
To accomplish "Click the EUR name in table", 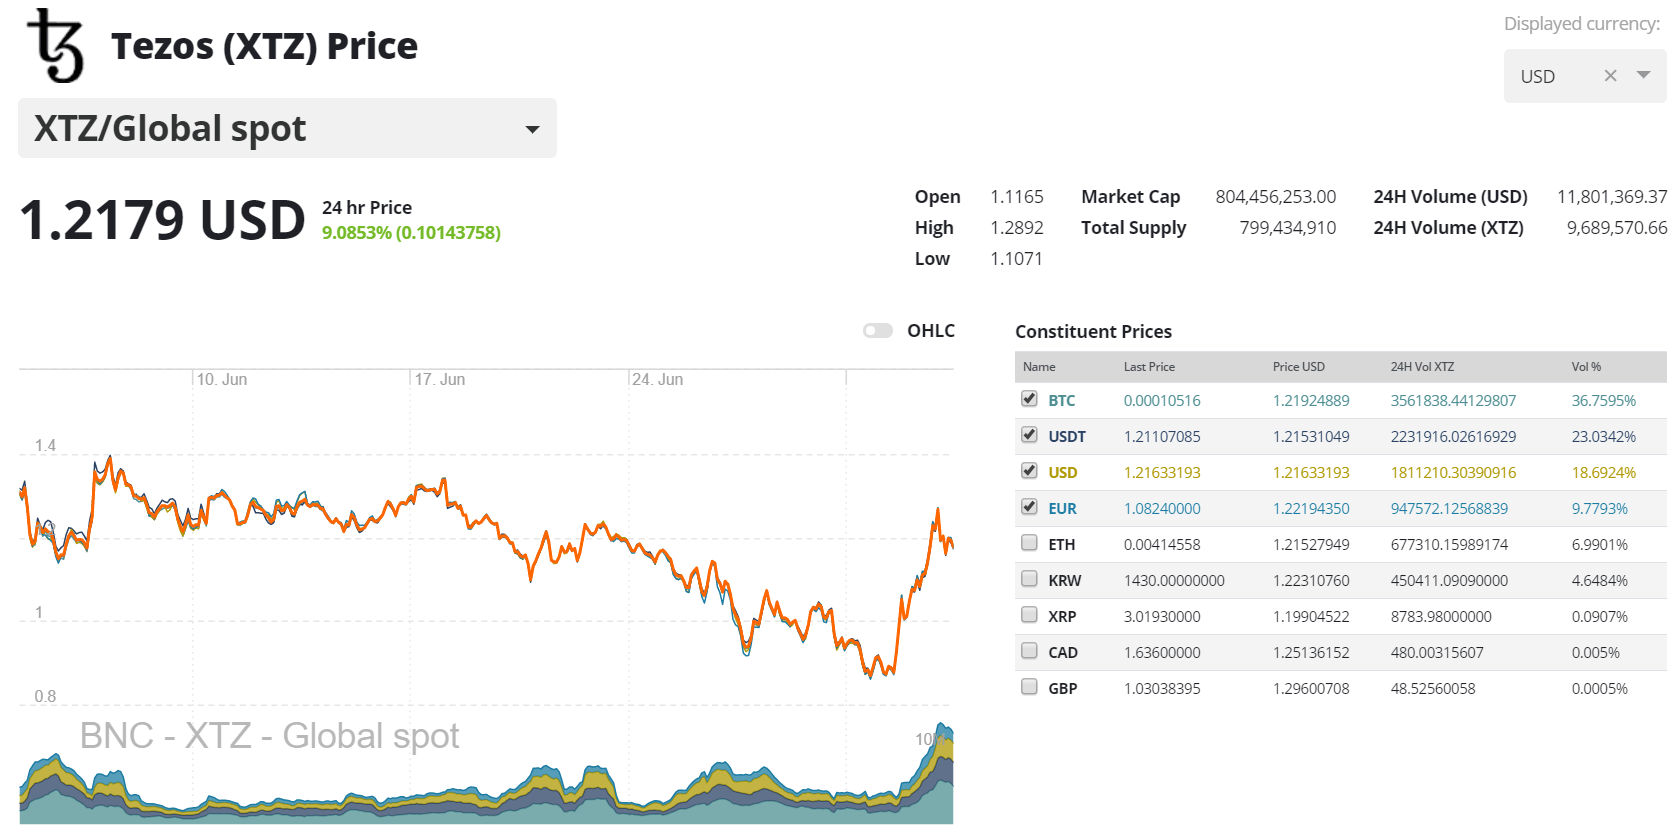I will tap(1062, 509).
